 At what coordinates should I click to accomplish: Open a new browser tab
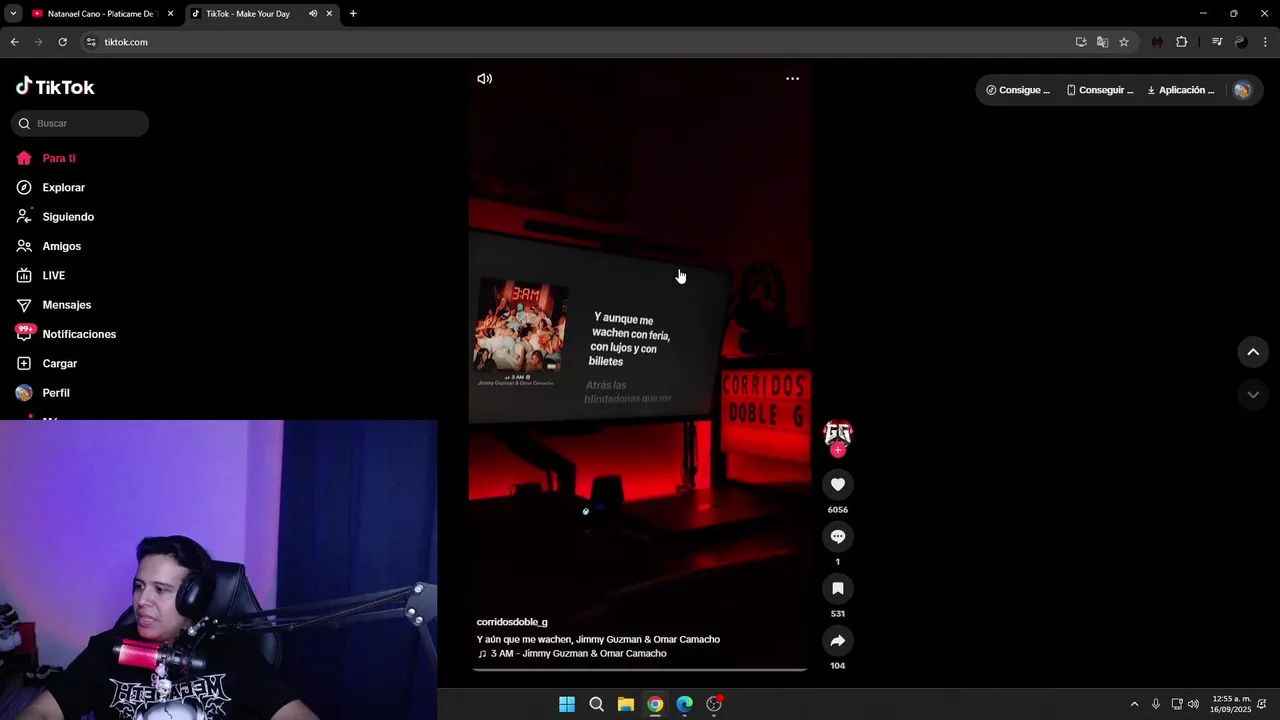[353, 14]
